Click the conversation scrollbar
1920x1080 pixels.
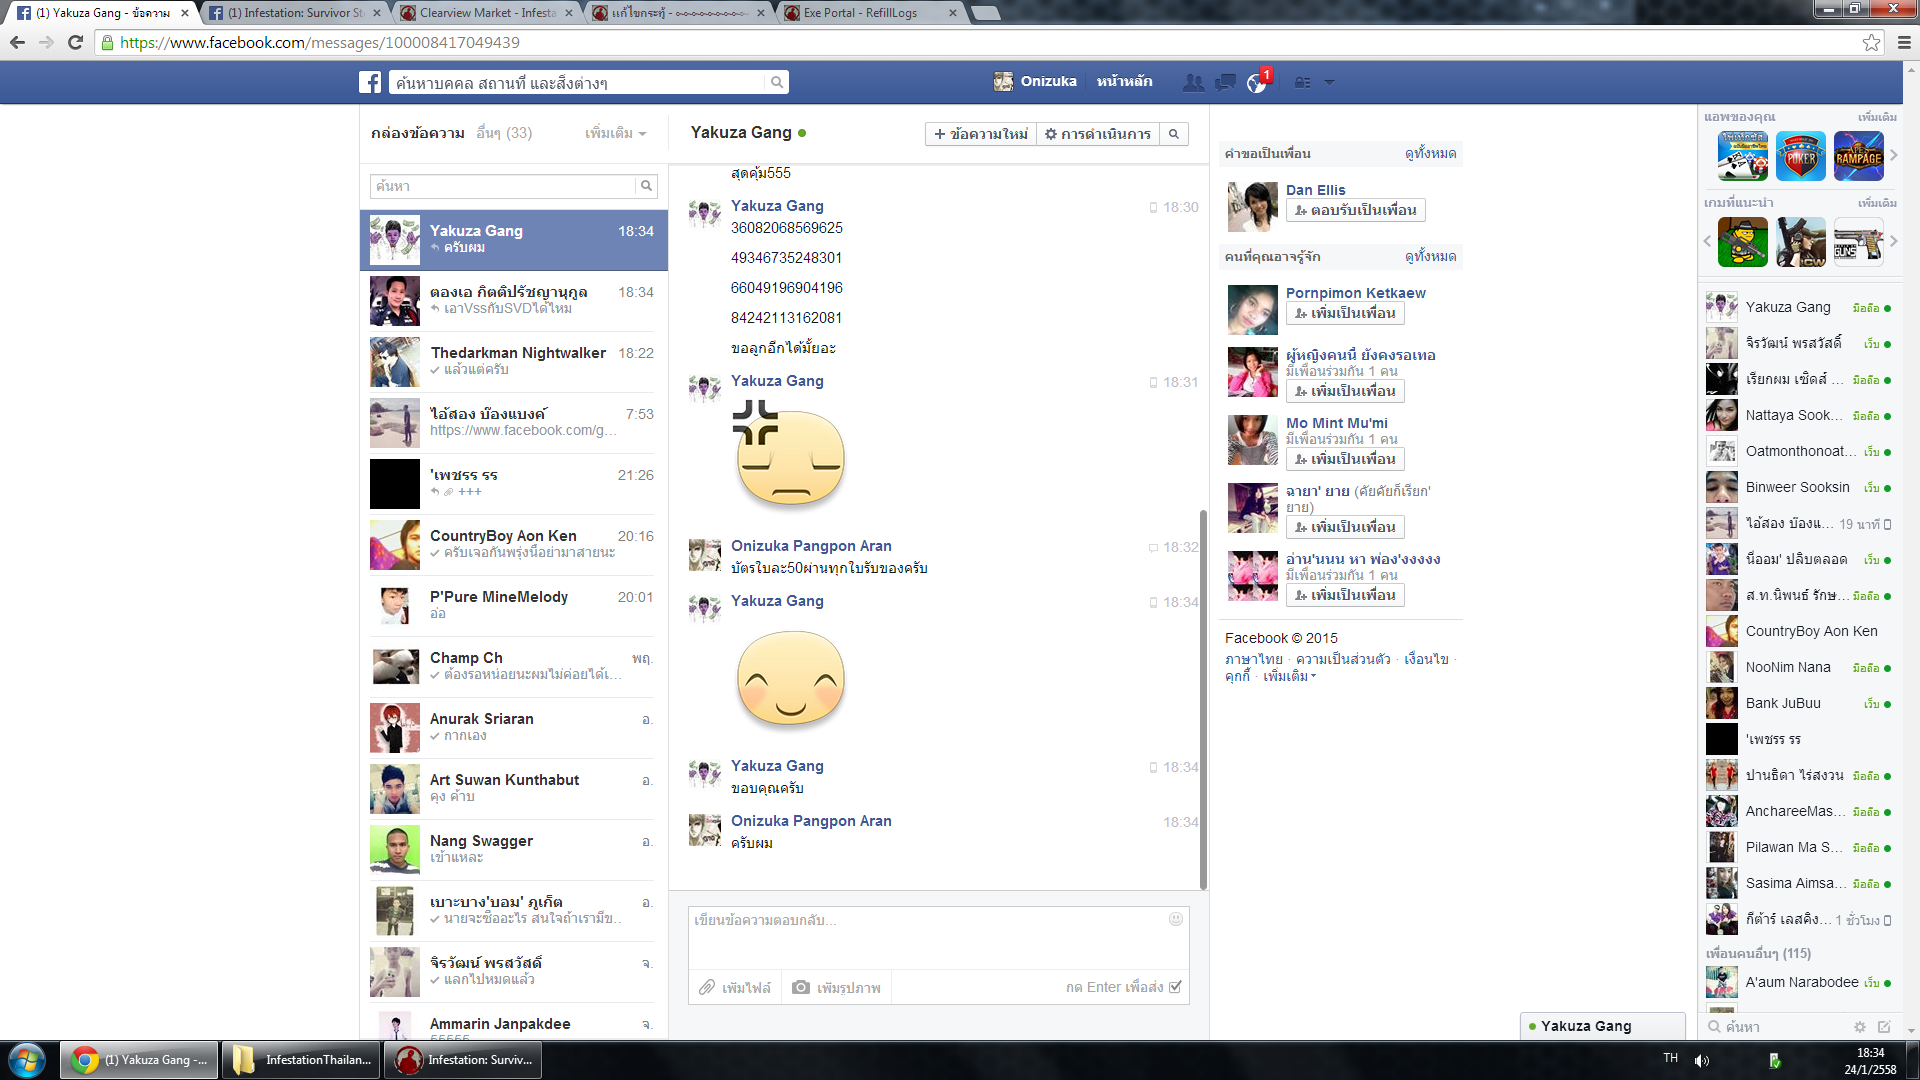[1203, 700]
